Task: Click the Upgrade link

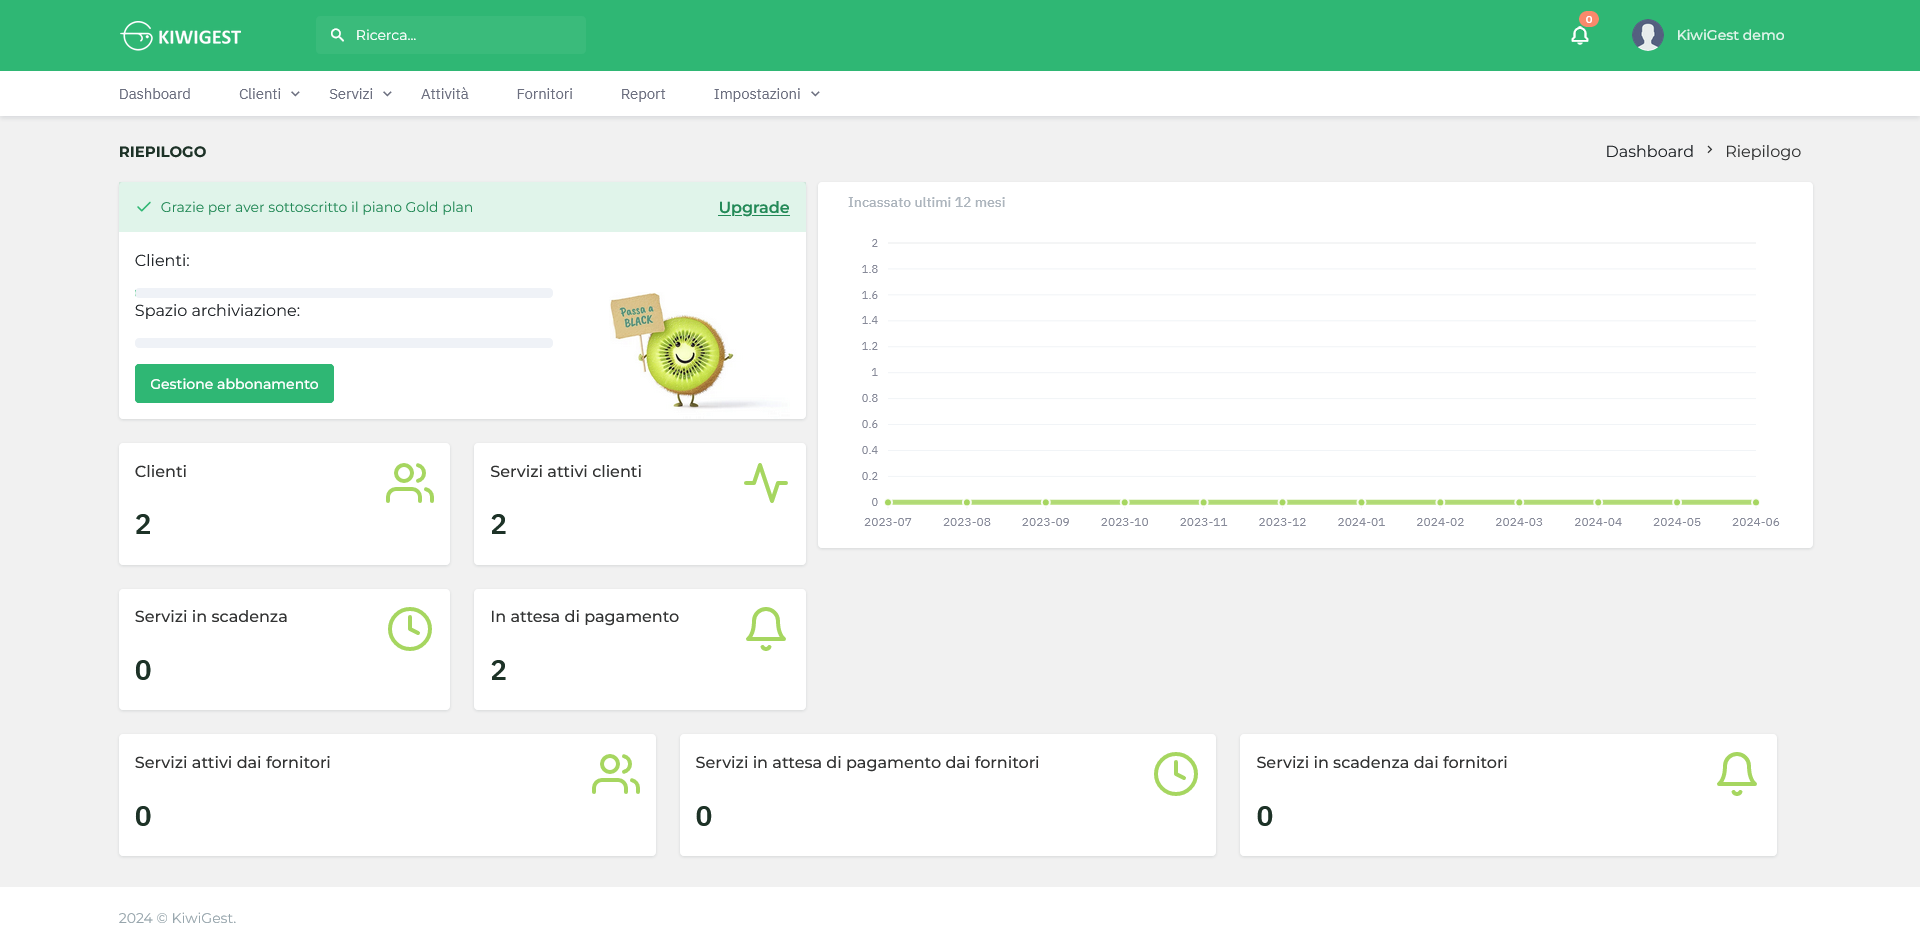Action: coord(754,207)
